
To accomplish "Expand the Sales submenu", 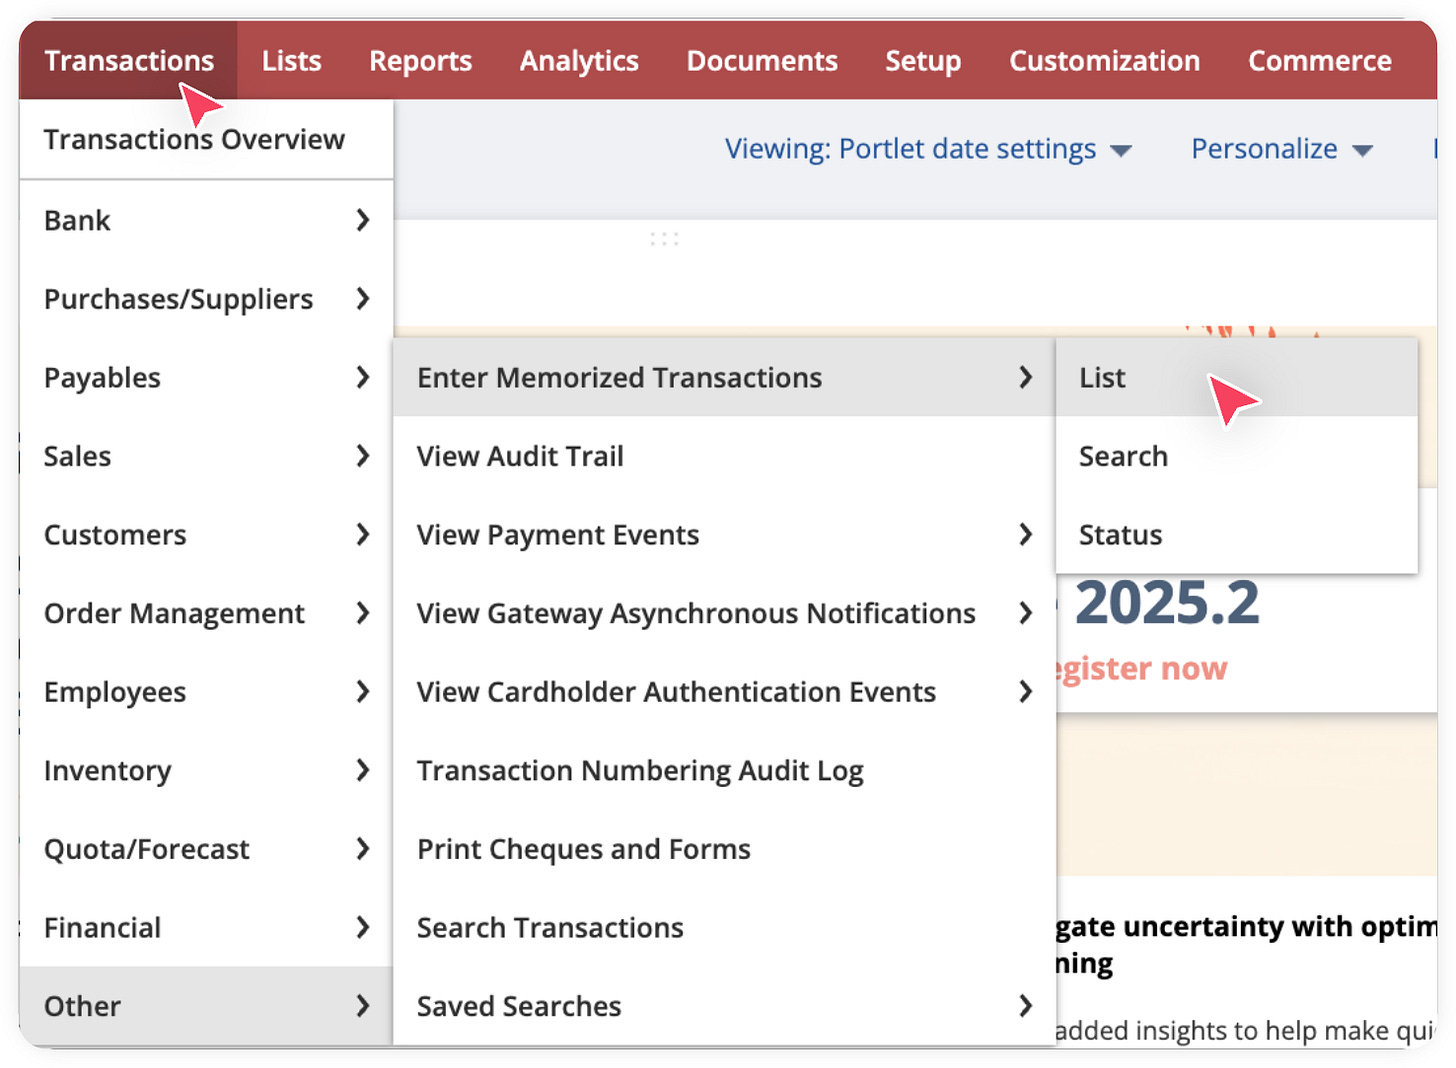I will [206, 456].
